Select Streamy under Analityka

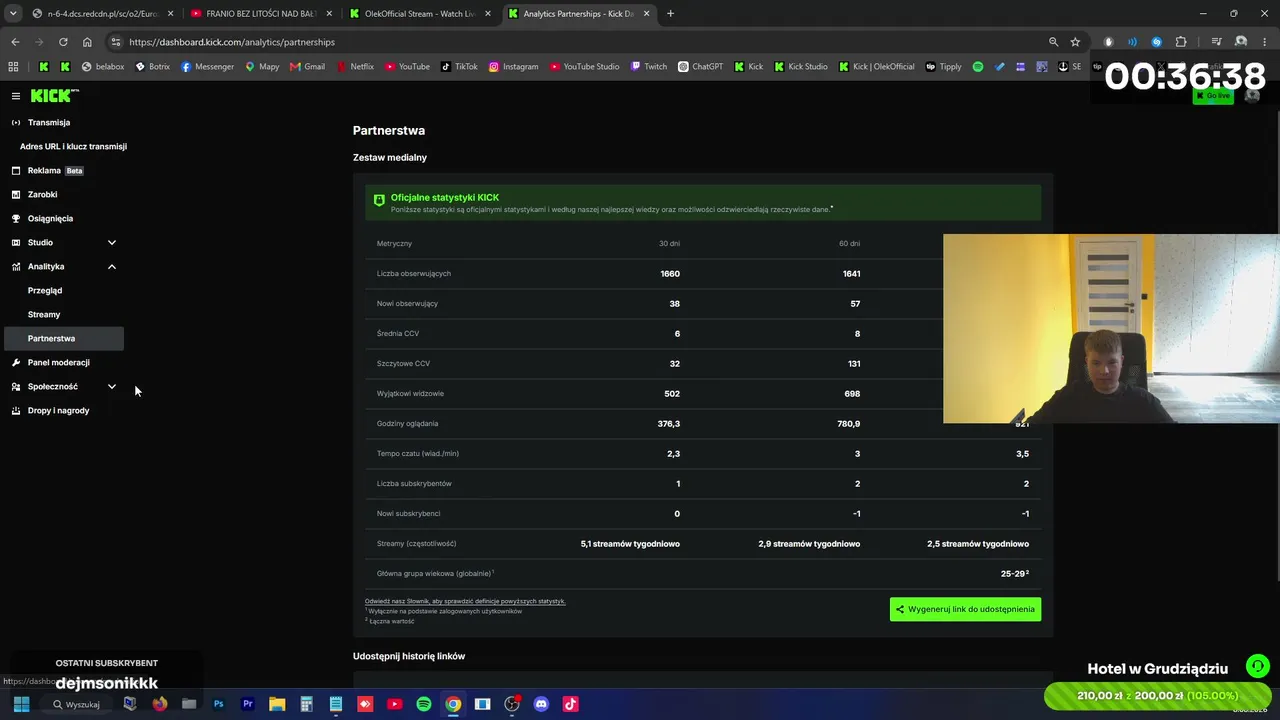pyautogui.click(x=44, y=314)
